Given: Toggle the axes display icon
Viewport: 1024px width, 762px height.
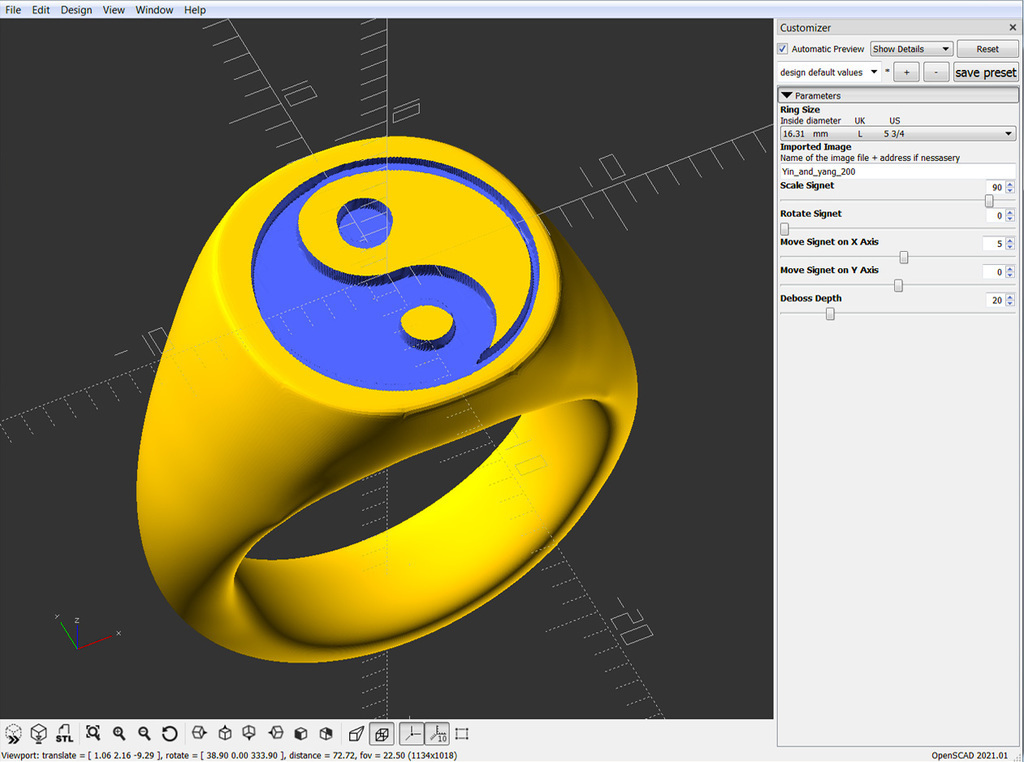Looking at the screenshot, I should pos(412,733).
